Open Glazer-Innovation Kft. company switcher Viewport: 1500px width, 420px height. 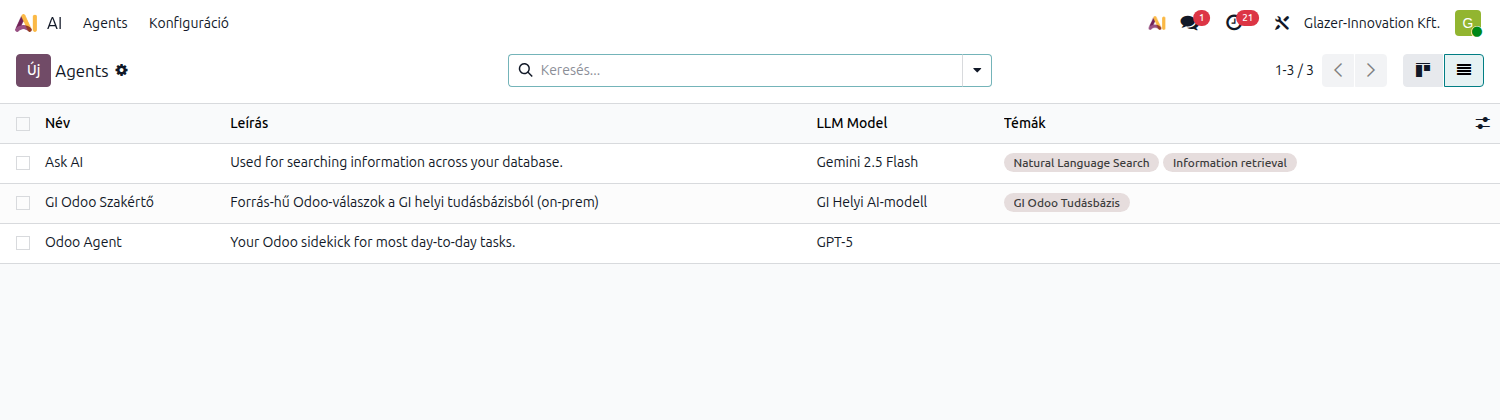tap(1372, 23)
